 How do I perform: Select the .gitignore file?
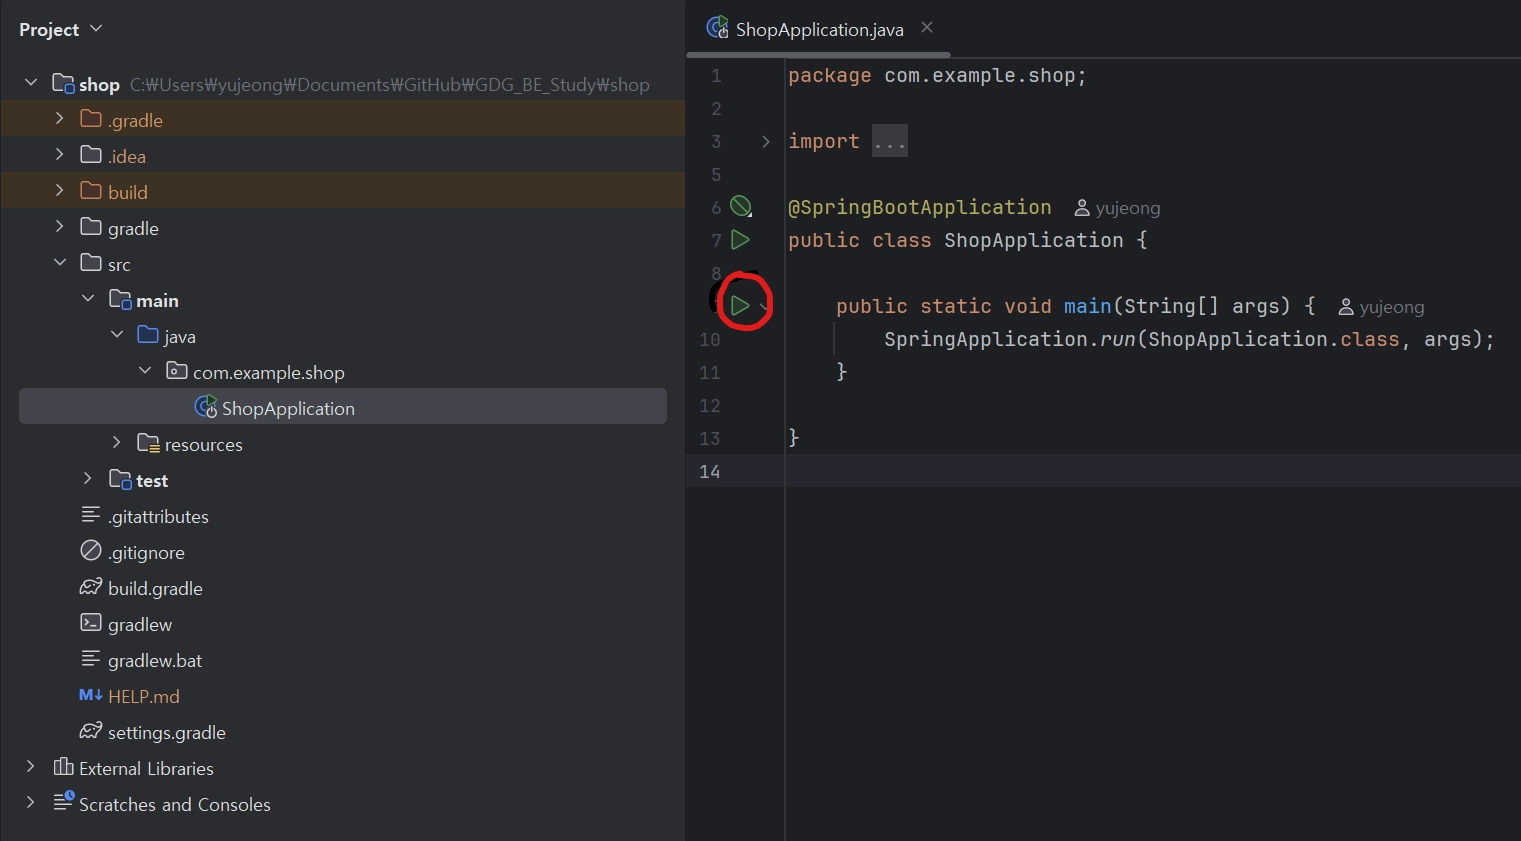click(146, 553)
